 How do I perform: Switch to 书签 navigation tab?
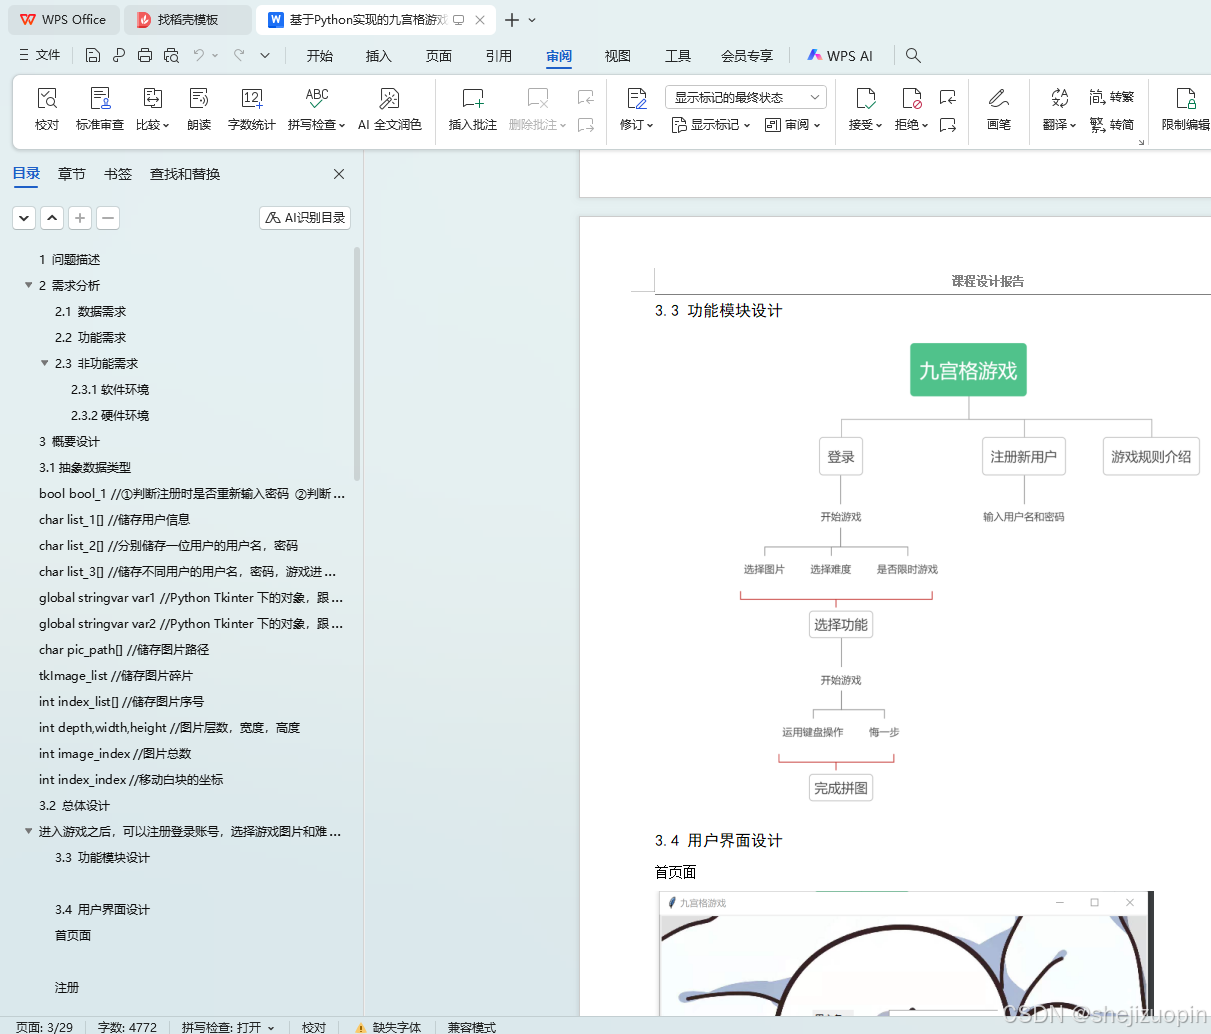tap(118, 174)
